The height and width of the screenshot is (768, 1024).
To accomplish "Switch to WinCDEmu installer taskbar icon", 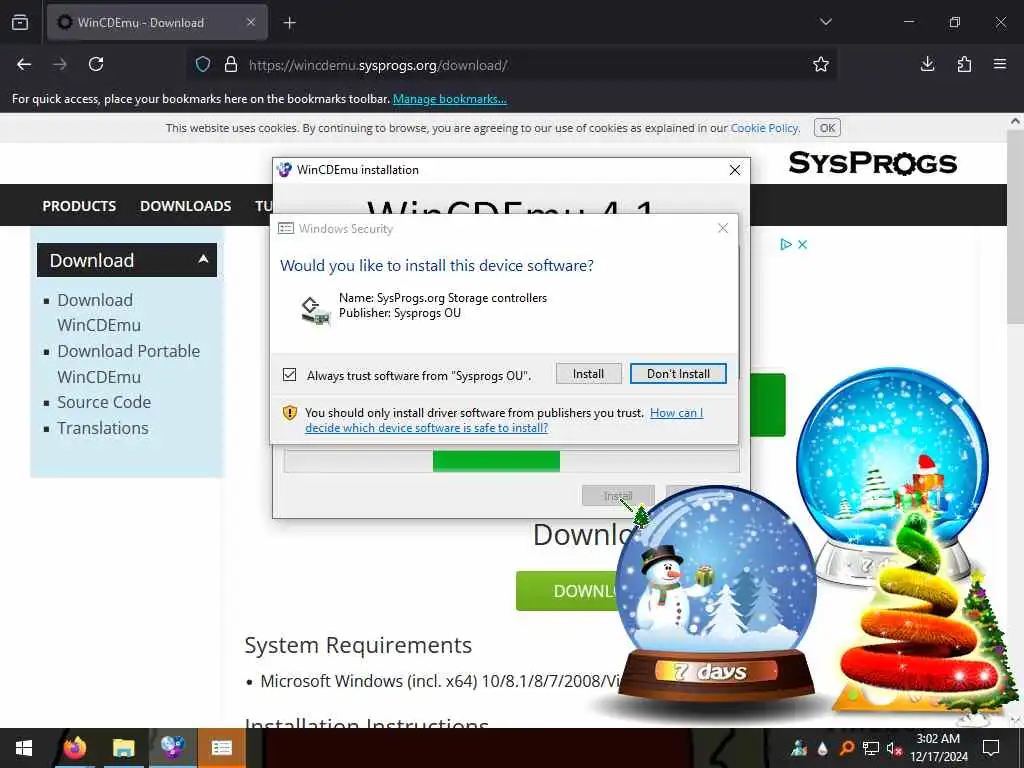I will [172, 748].
